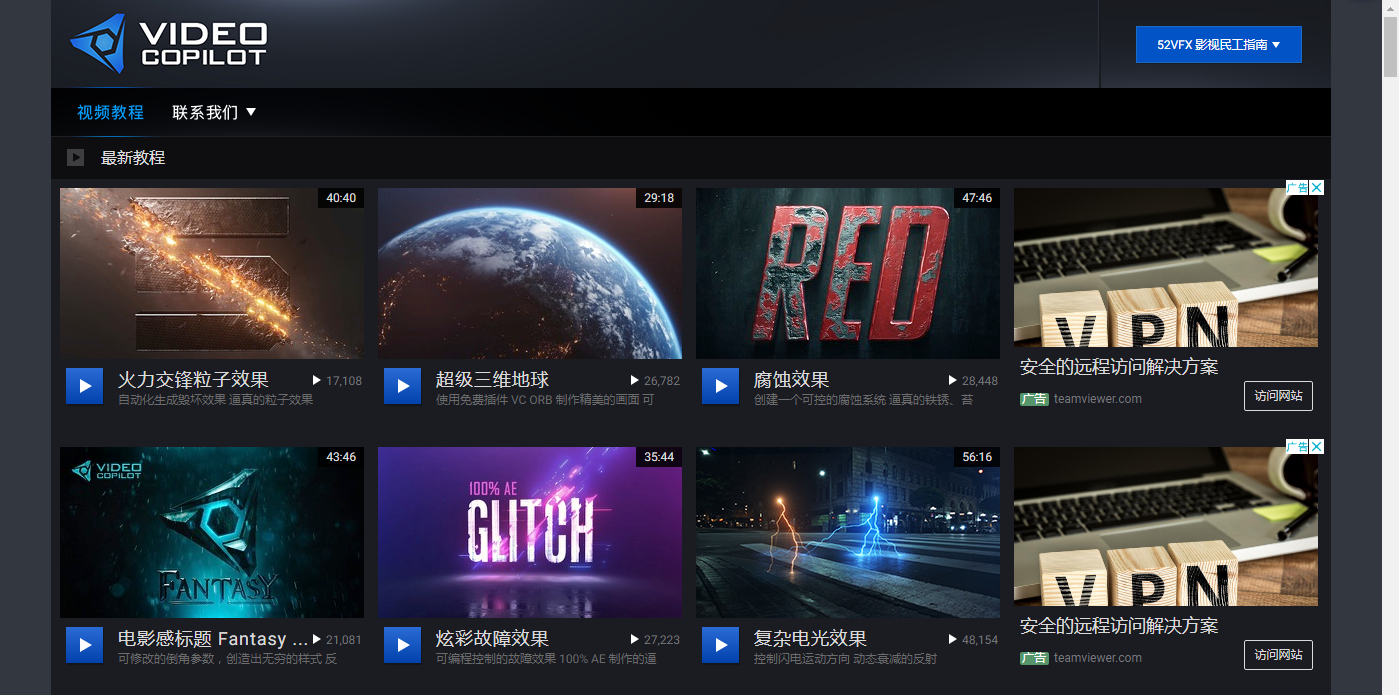This screenshot has height=695, width=1399.
Task: Play the 炫彩故障效果 tutorial with blue play button
Action: click(403, 645)
